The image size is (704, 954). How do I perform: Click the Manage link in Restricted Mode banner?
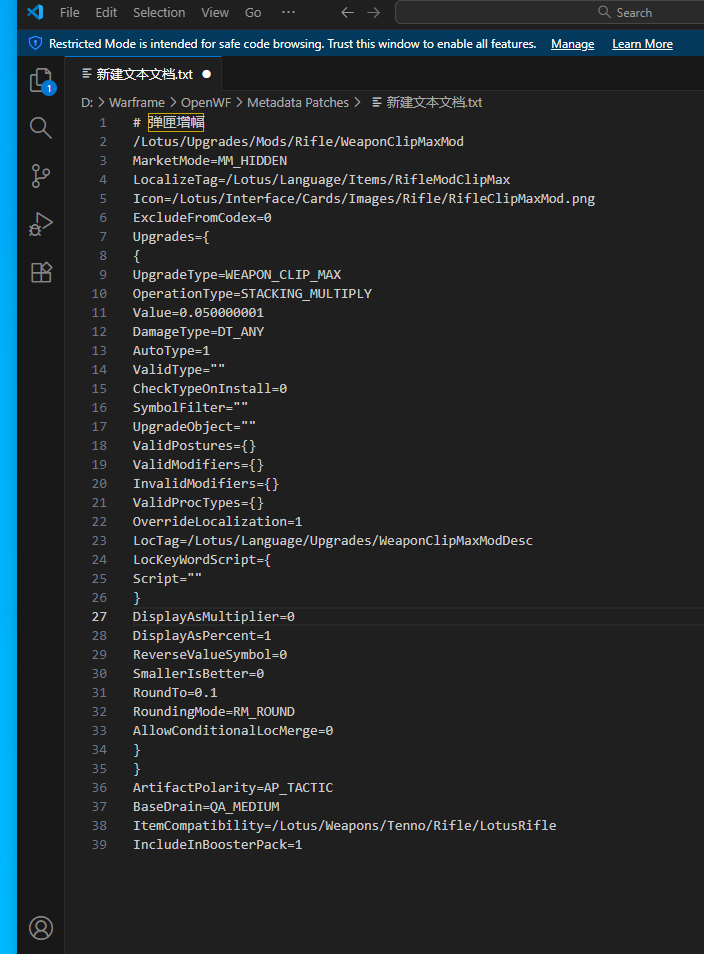572,44
